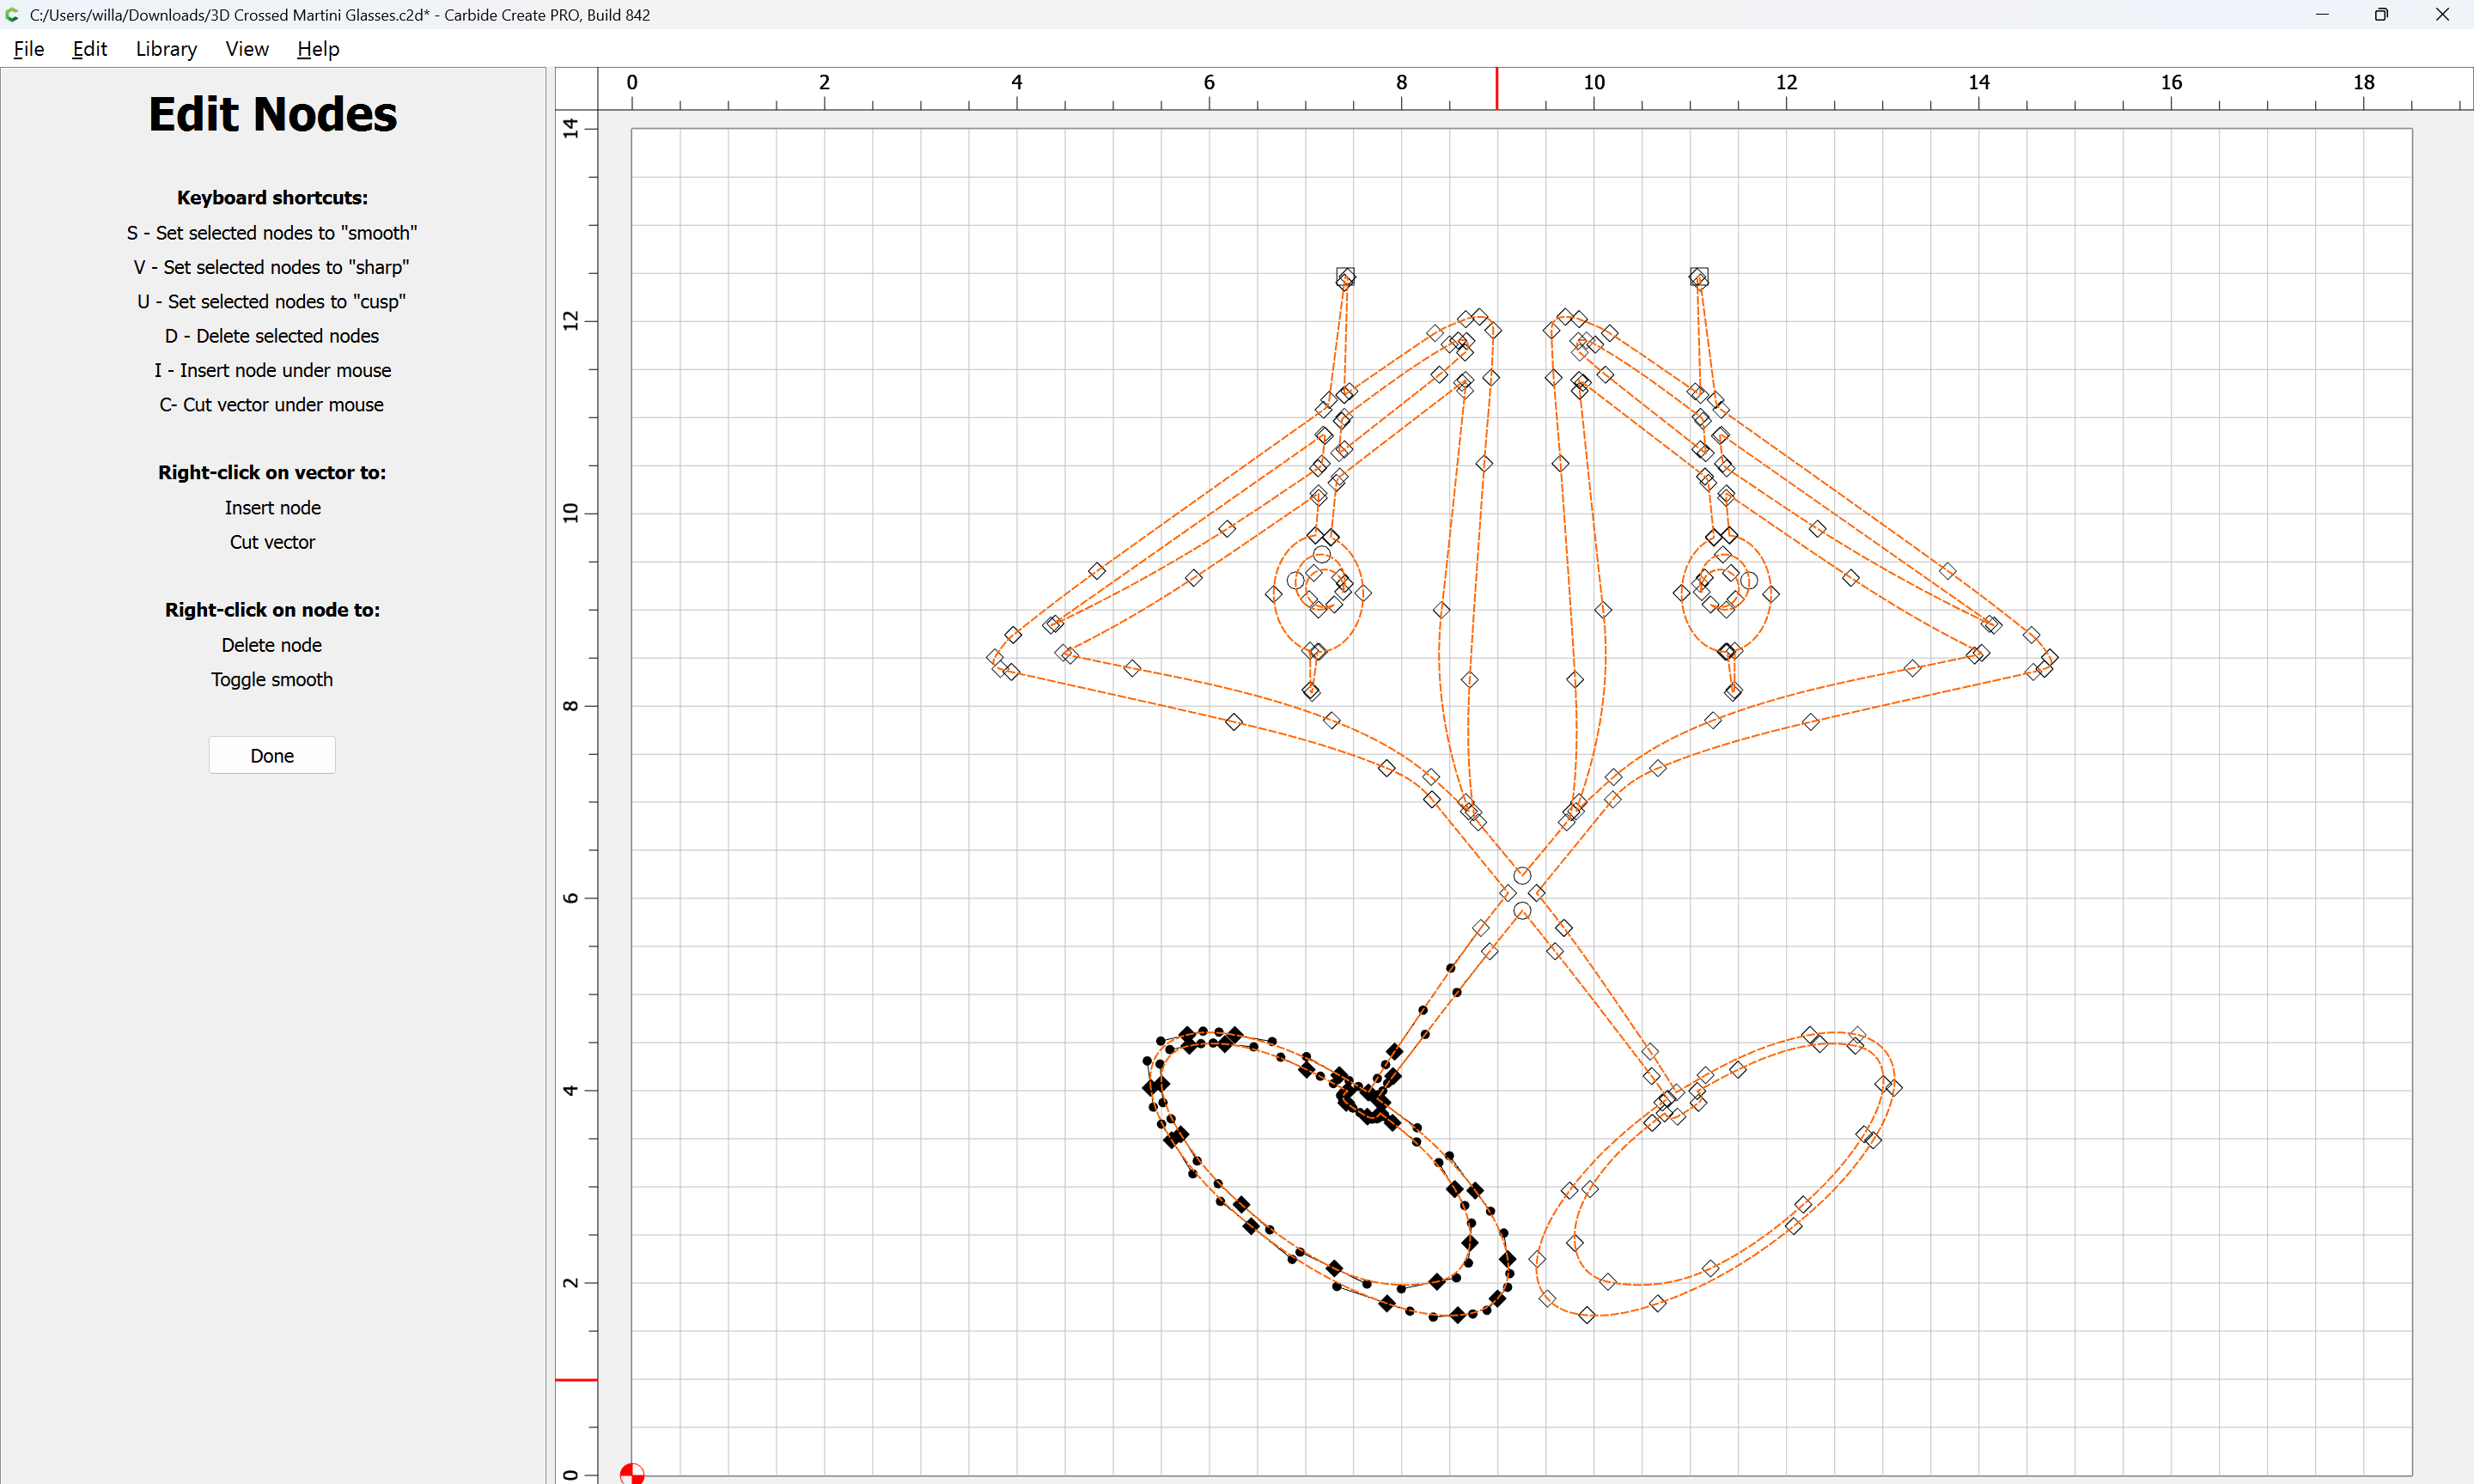This screenshot has height=1484, width=2474.
Task: Select rightmost diamond node of right glass rim
Action: tap(2050, 657)
